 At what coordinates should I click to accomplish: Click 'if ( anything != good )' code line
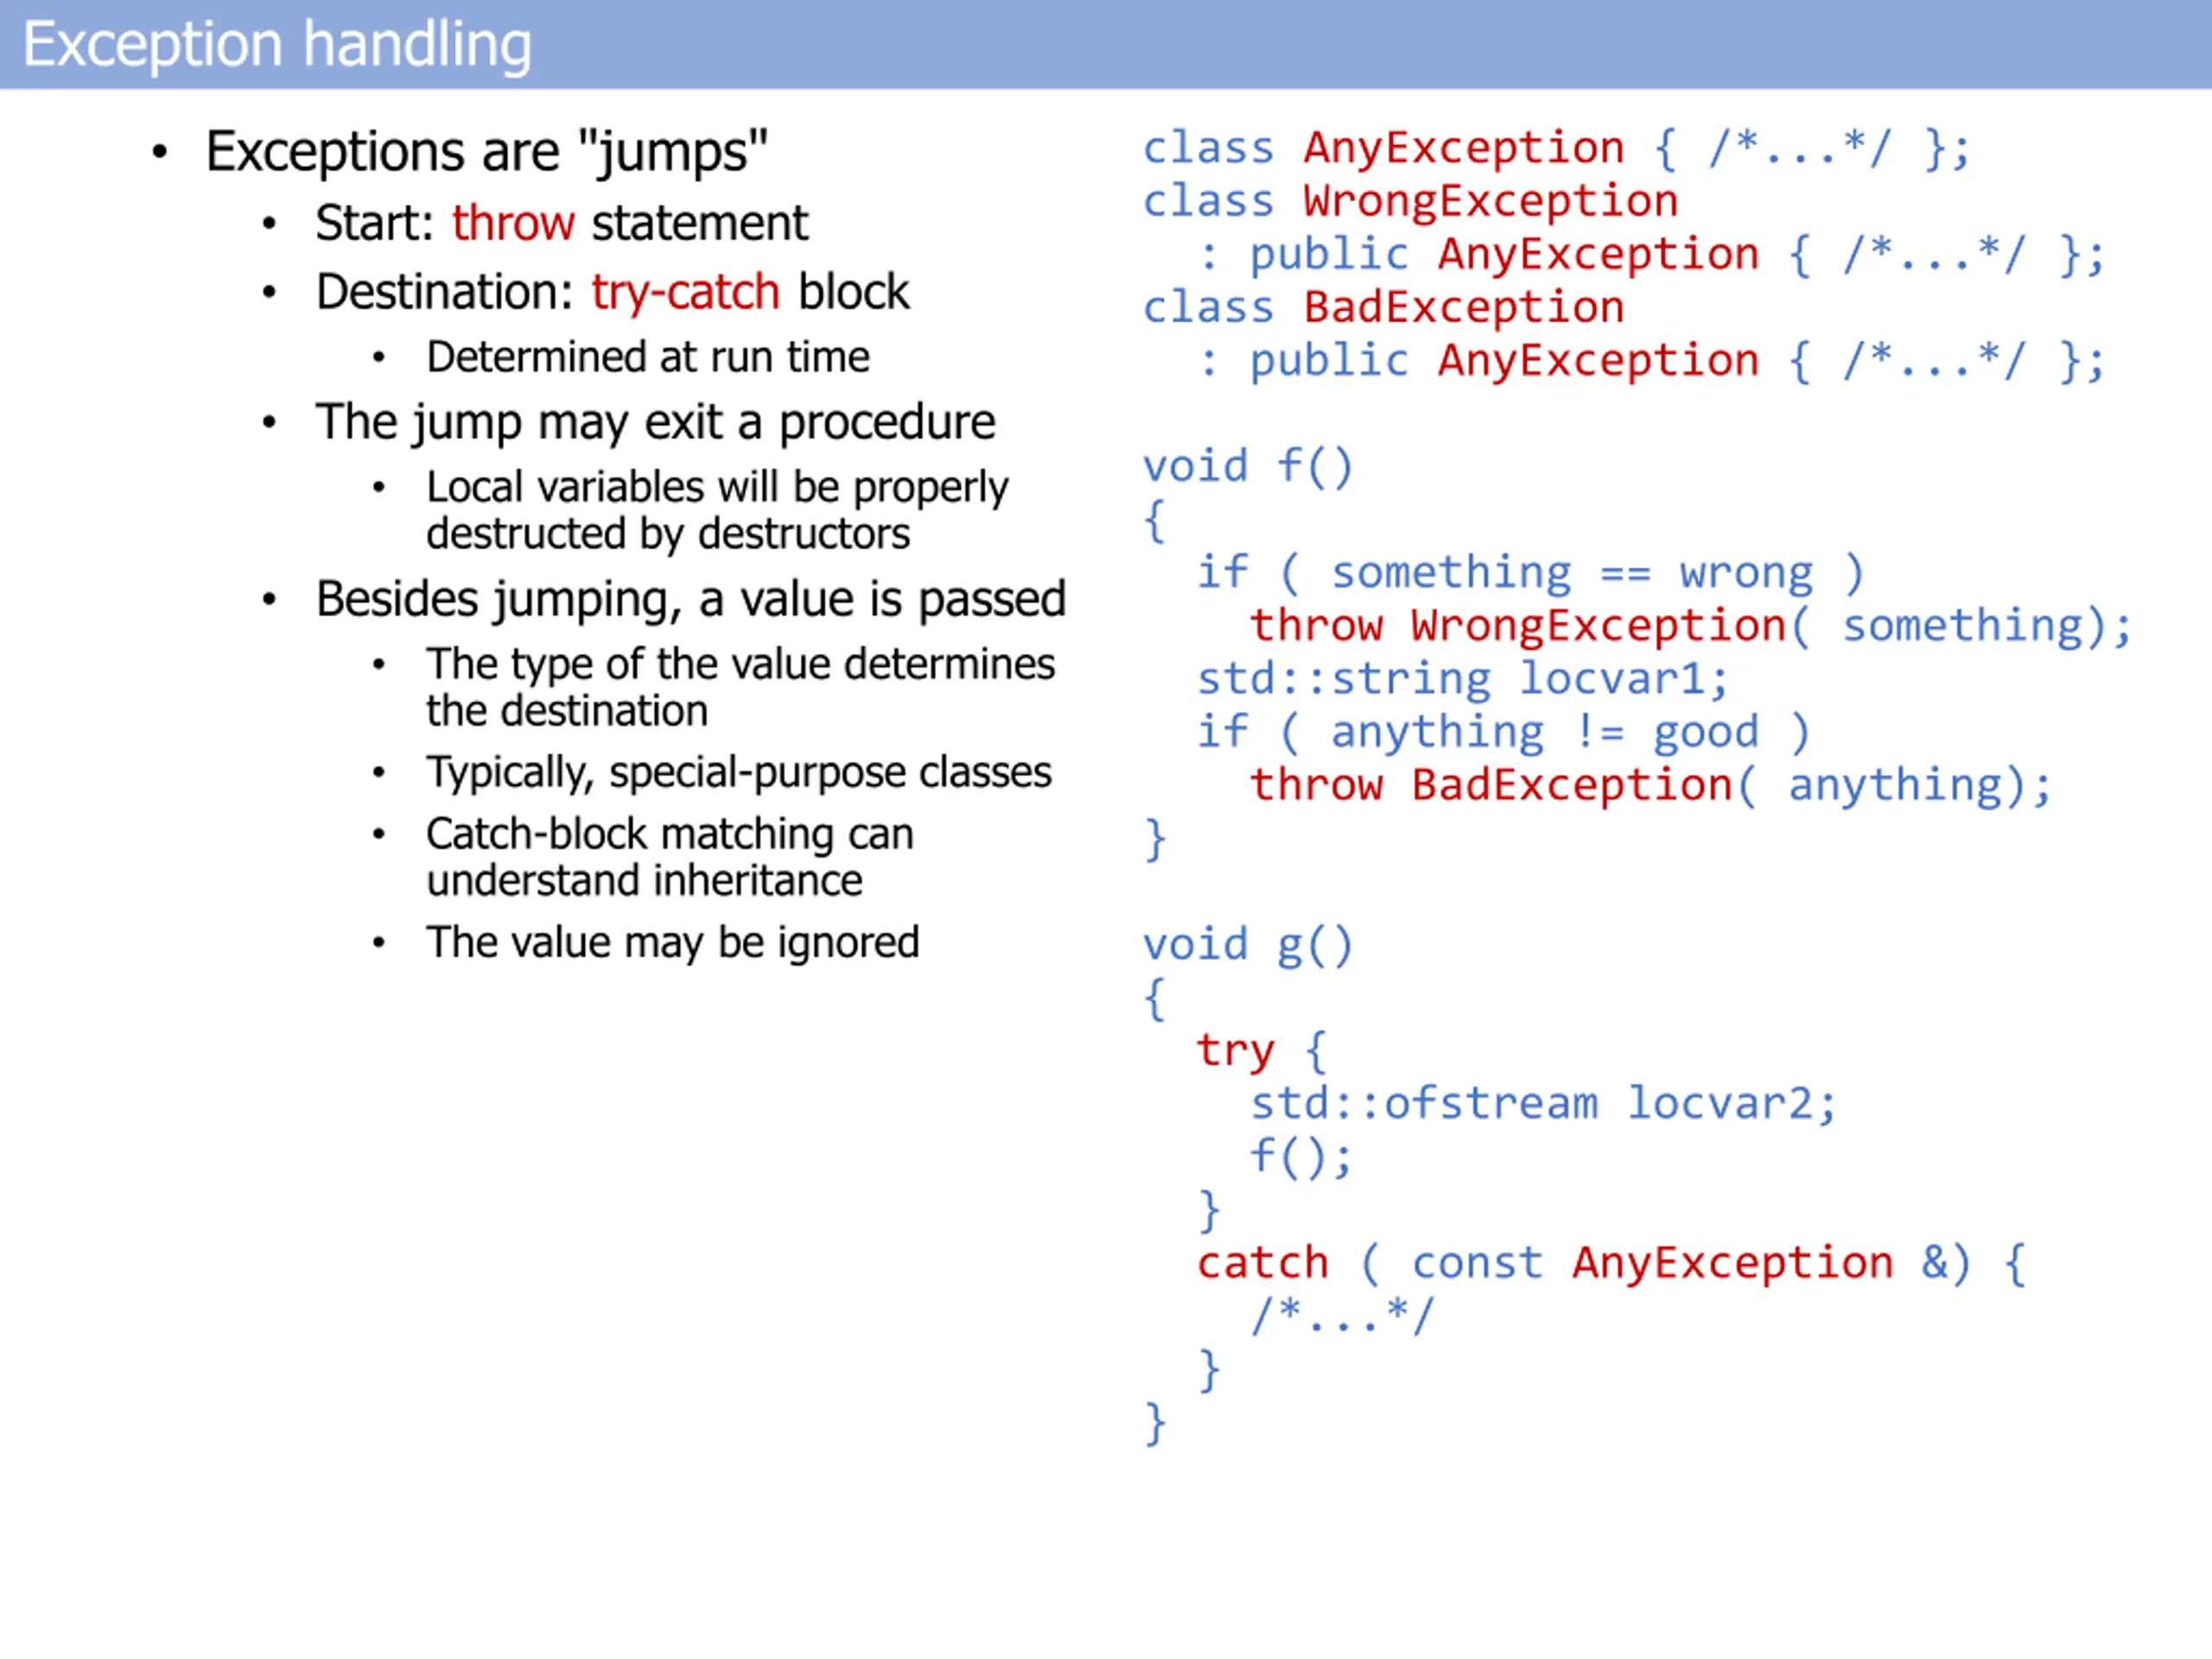pyautogui.click(x=1503, y=733)
